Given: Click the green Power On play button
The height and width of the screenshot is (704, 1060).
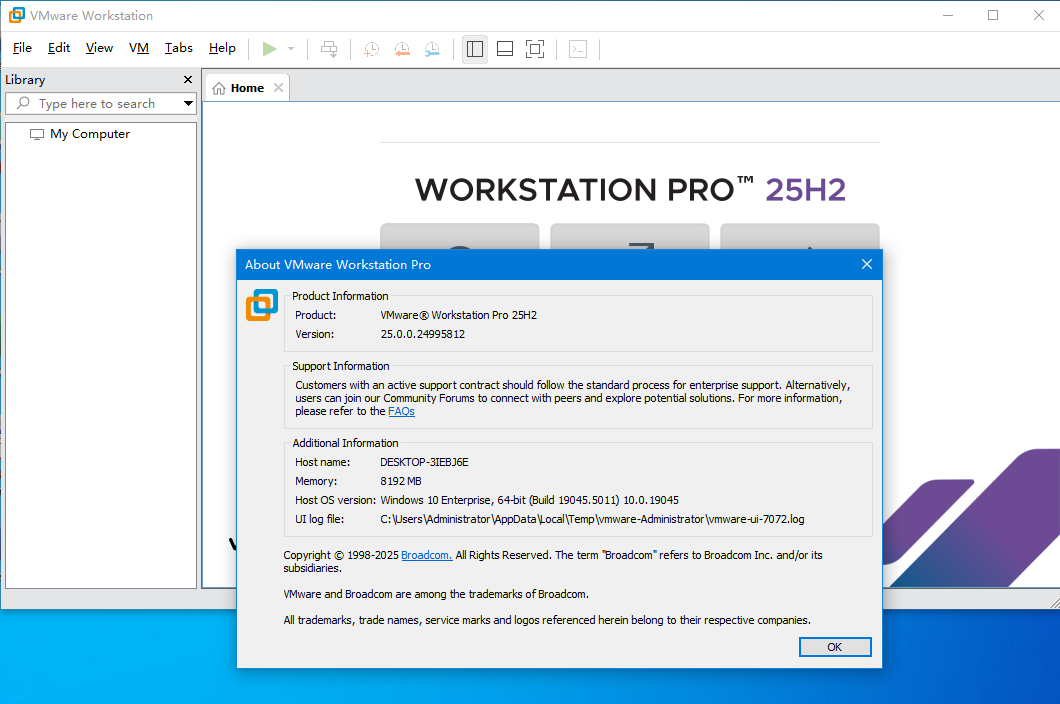Looking at the screenshot, I should coord(269,48).
